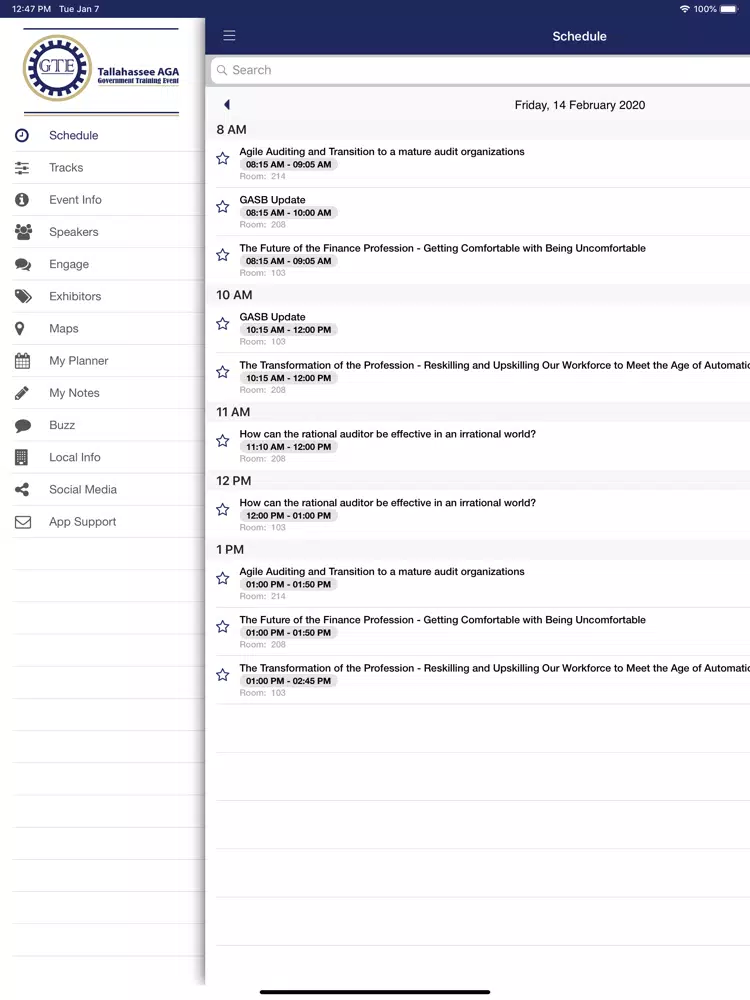Star the 08:15 AM GASB Update session
The width and height of the screenshot is (750, 1000).
223,207
